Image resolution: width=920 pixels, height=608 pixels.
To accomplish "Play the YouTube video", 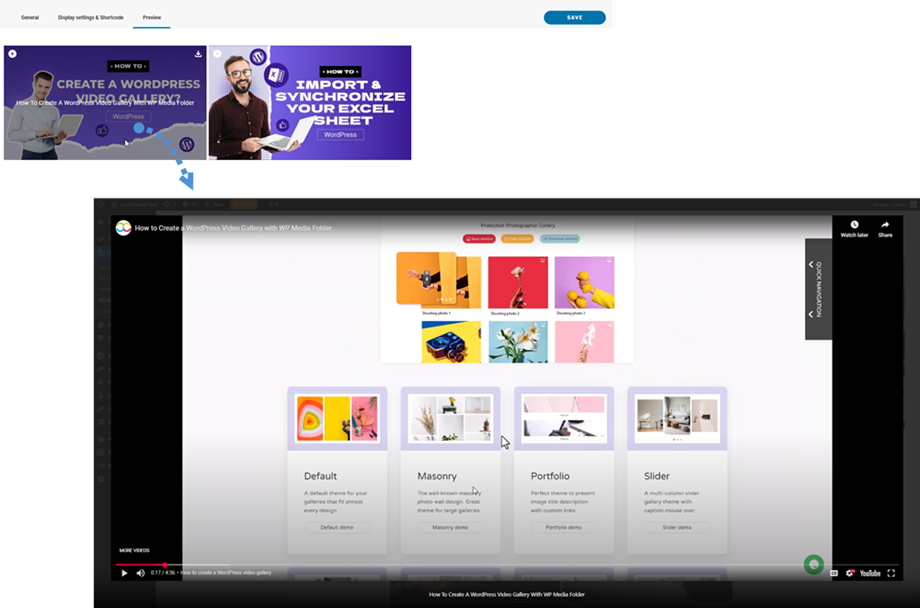I will click(124, 573).
